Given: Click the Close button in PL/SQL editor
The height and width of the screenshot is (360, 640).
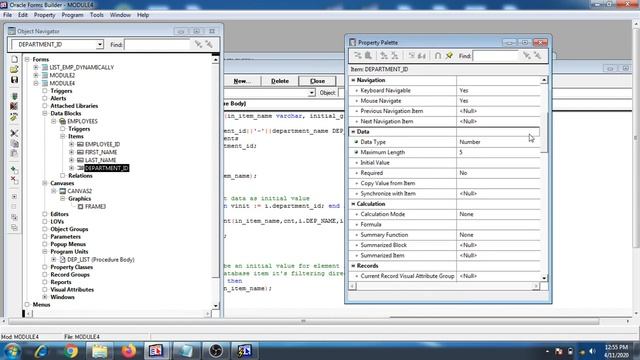Looking at the screenshot, I should pyautogui.click(x=318, y=81).
